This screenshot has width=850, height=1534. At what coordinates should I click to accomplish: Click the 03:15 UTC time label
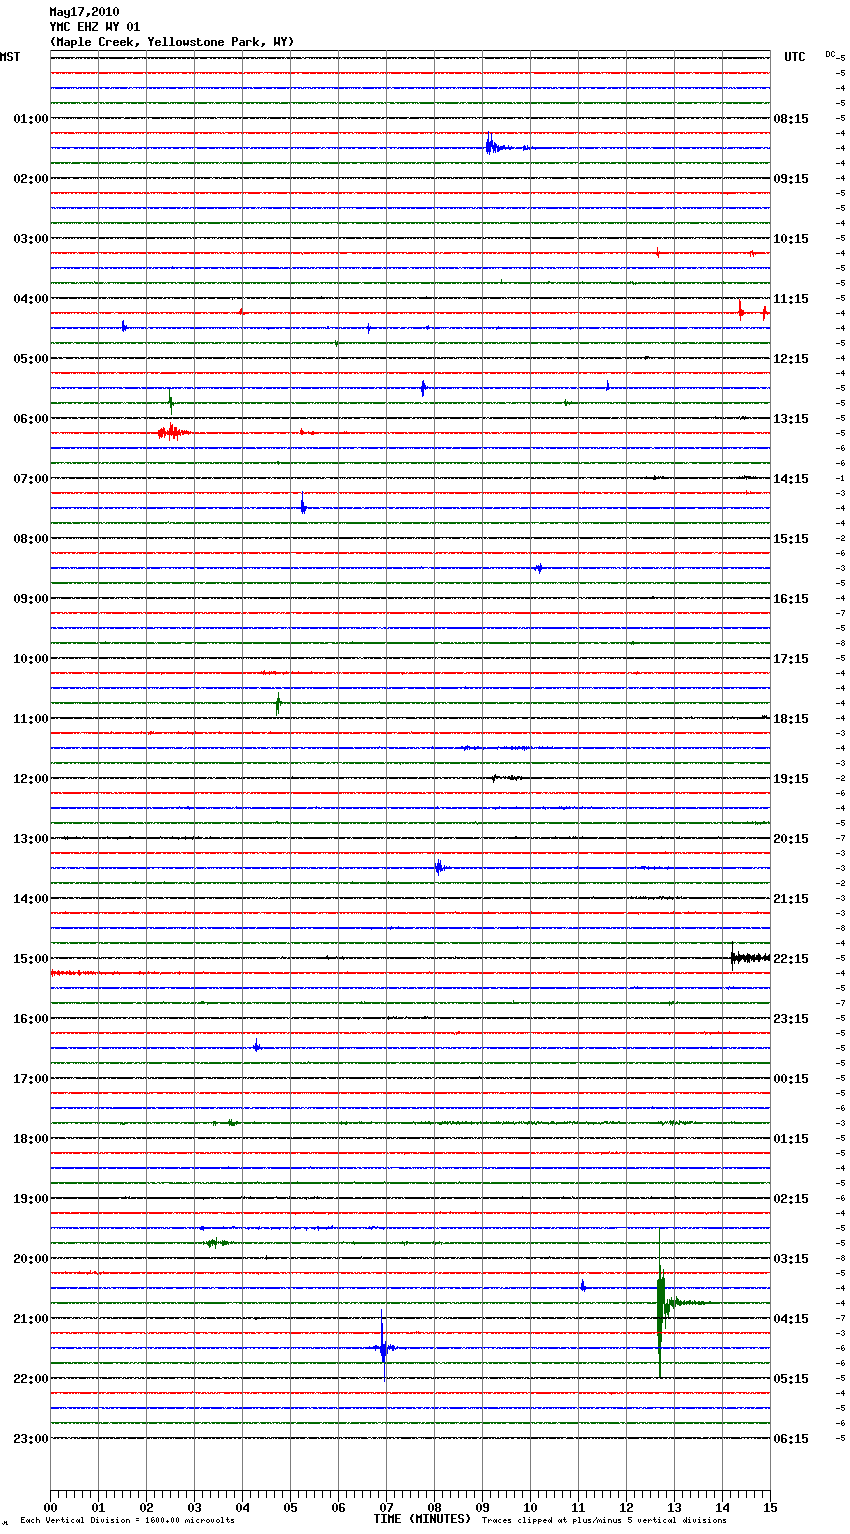pyautogui.click(x=791, y=1258)
